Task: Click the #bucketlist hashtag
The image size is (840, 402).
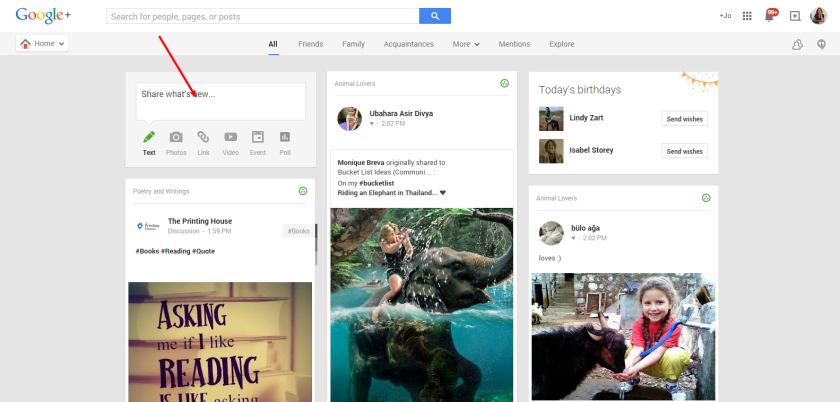Action: (377, 183)
